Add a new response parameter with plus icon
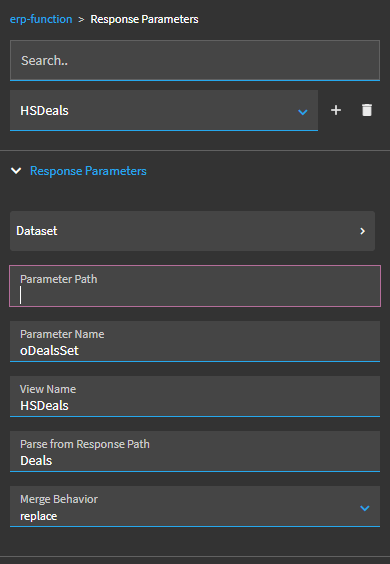 [336, 110]
